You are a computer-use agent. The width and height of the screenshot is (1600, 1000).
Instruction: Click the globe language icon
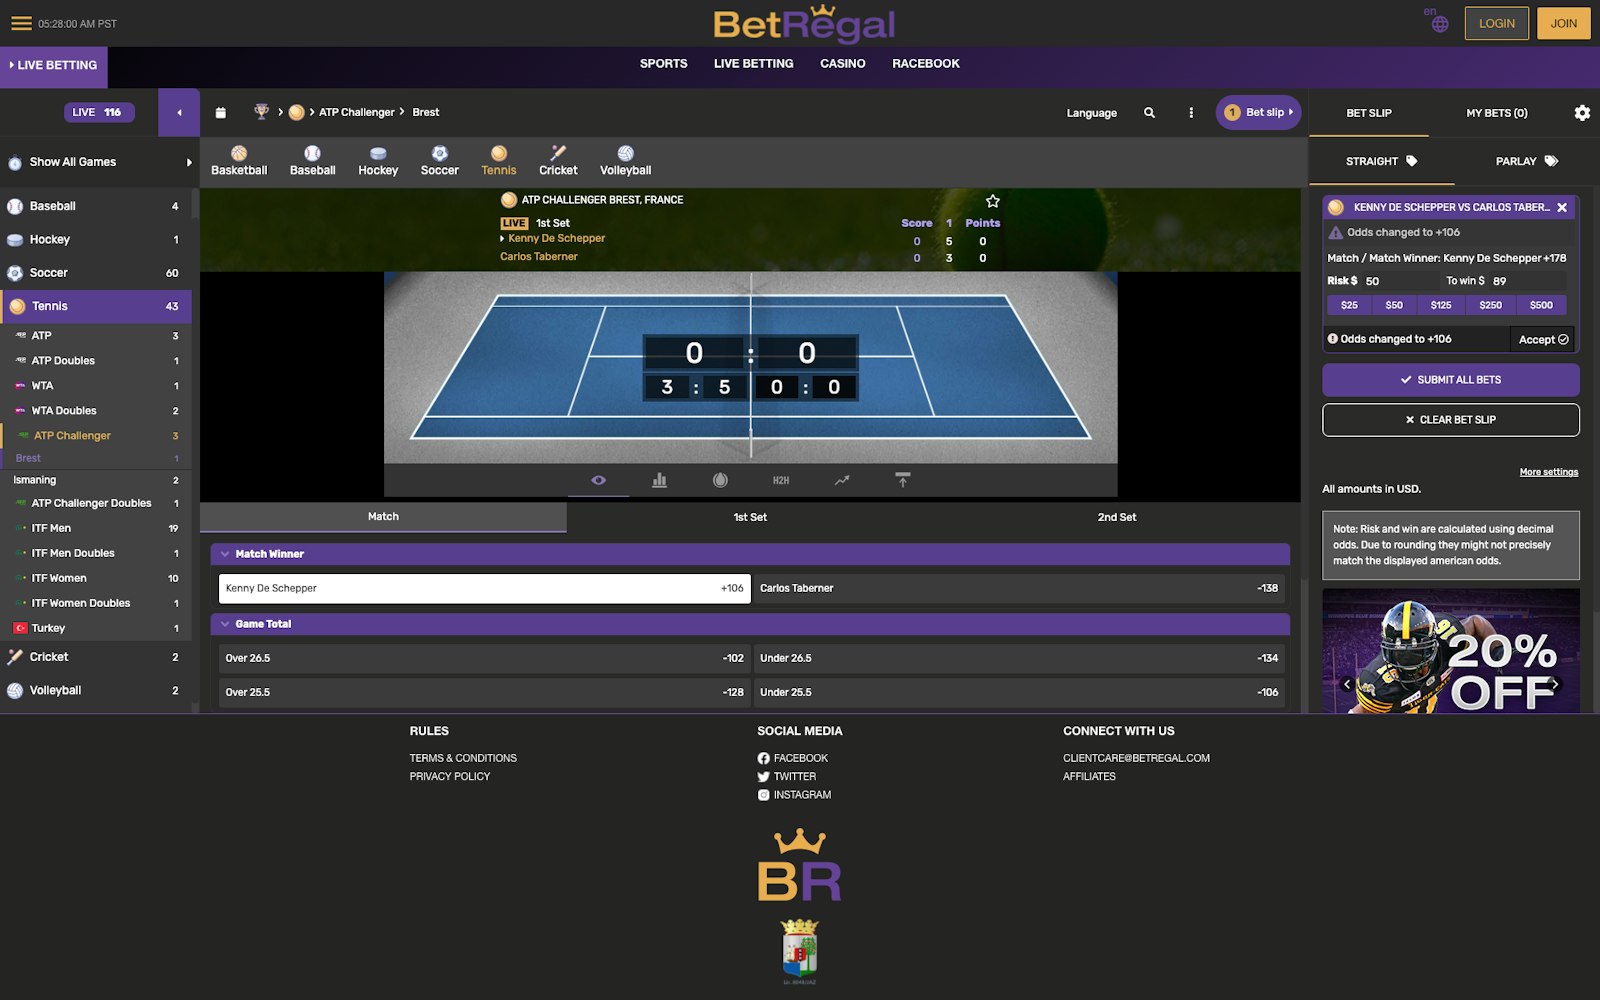pos(1439,24)
